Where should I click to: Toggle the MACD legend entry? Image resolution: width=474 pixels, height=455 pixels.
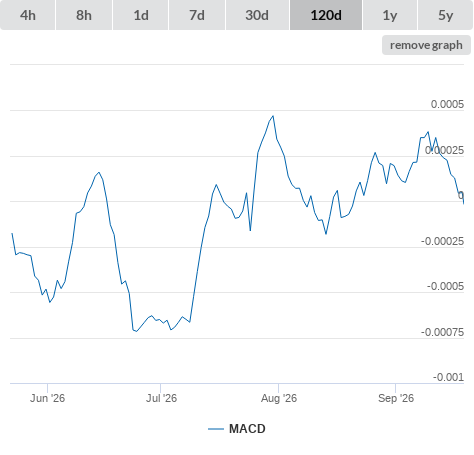point(247,429)
